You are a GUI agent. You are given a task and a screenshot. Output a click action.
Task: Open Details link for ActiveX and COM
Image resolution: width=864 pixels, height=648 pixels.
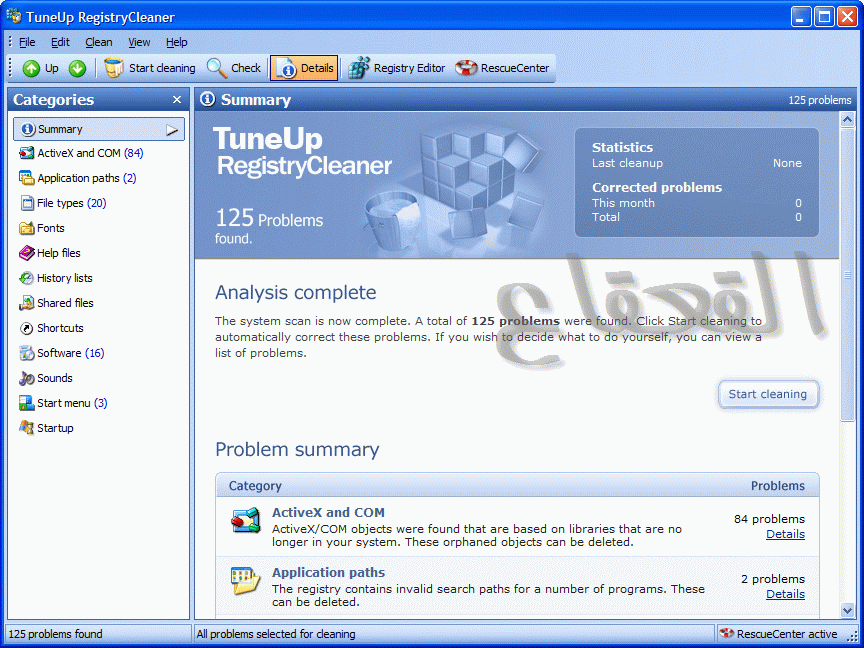coord(785,534)
